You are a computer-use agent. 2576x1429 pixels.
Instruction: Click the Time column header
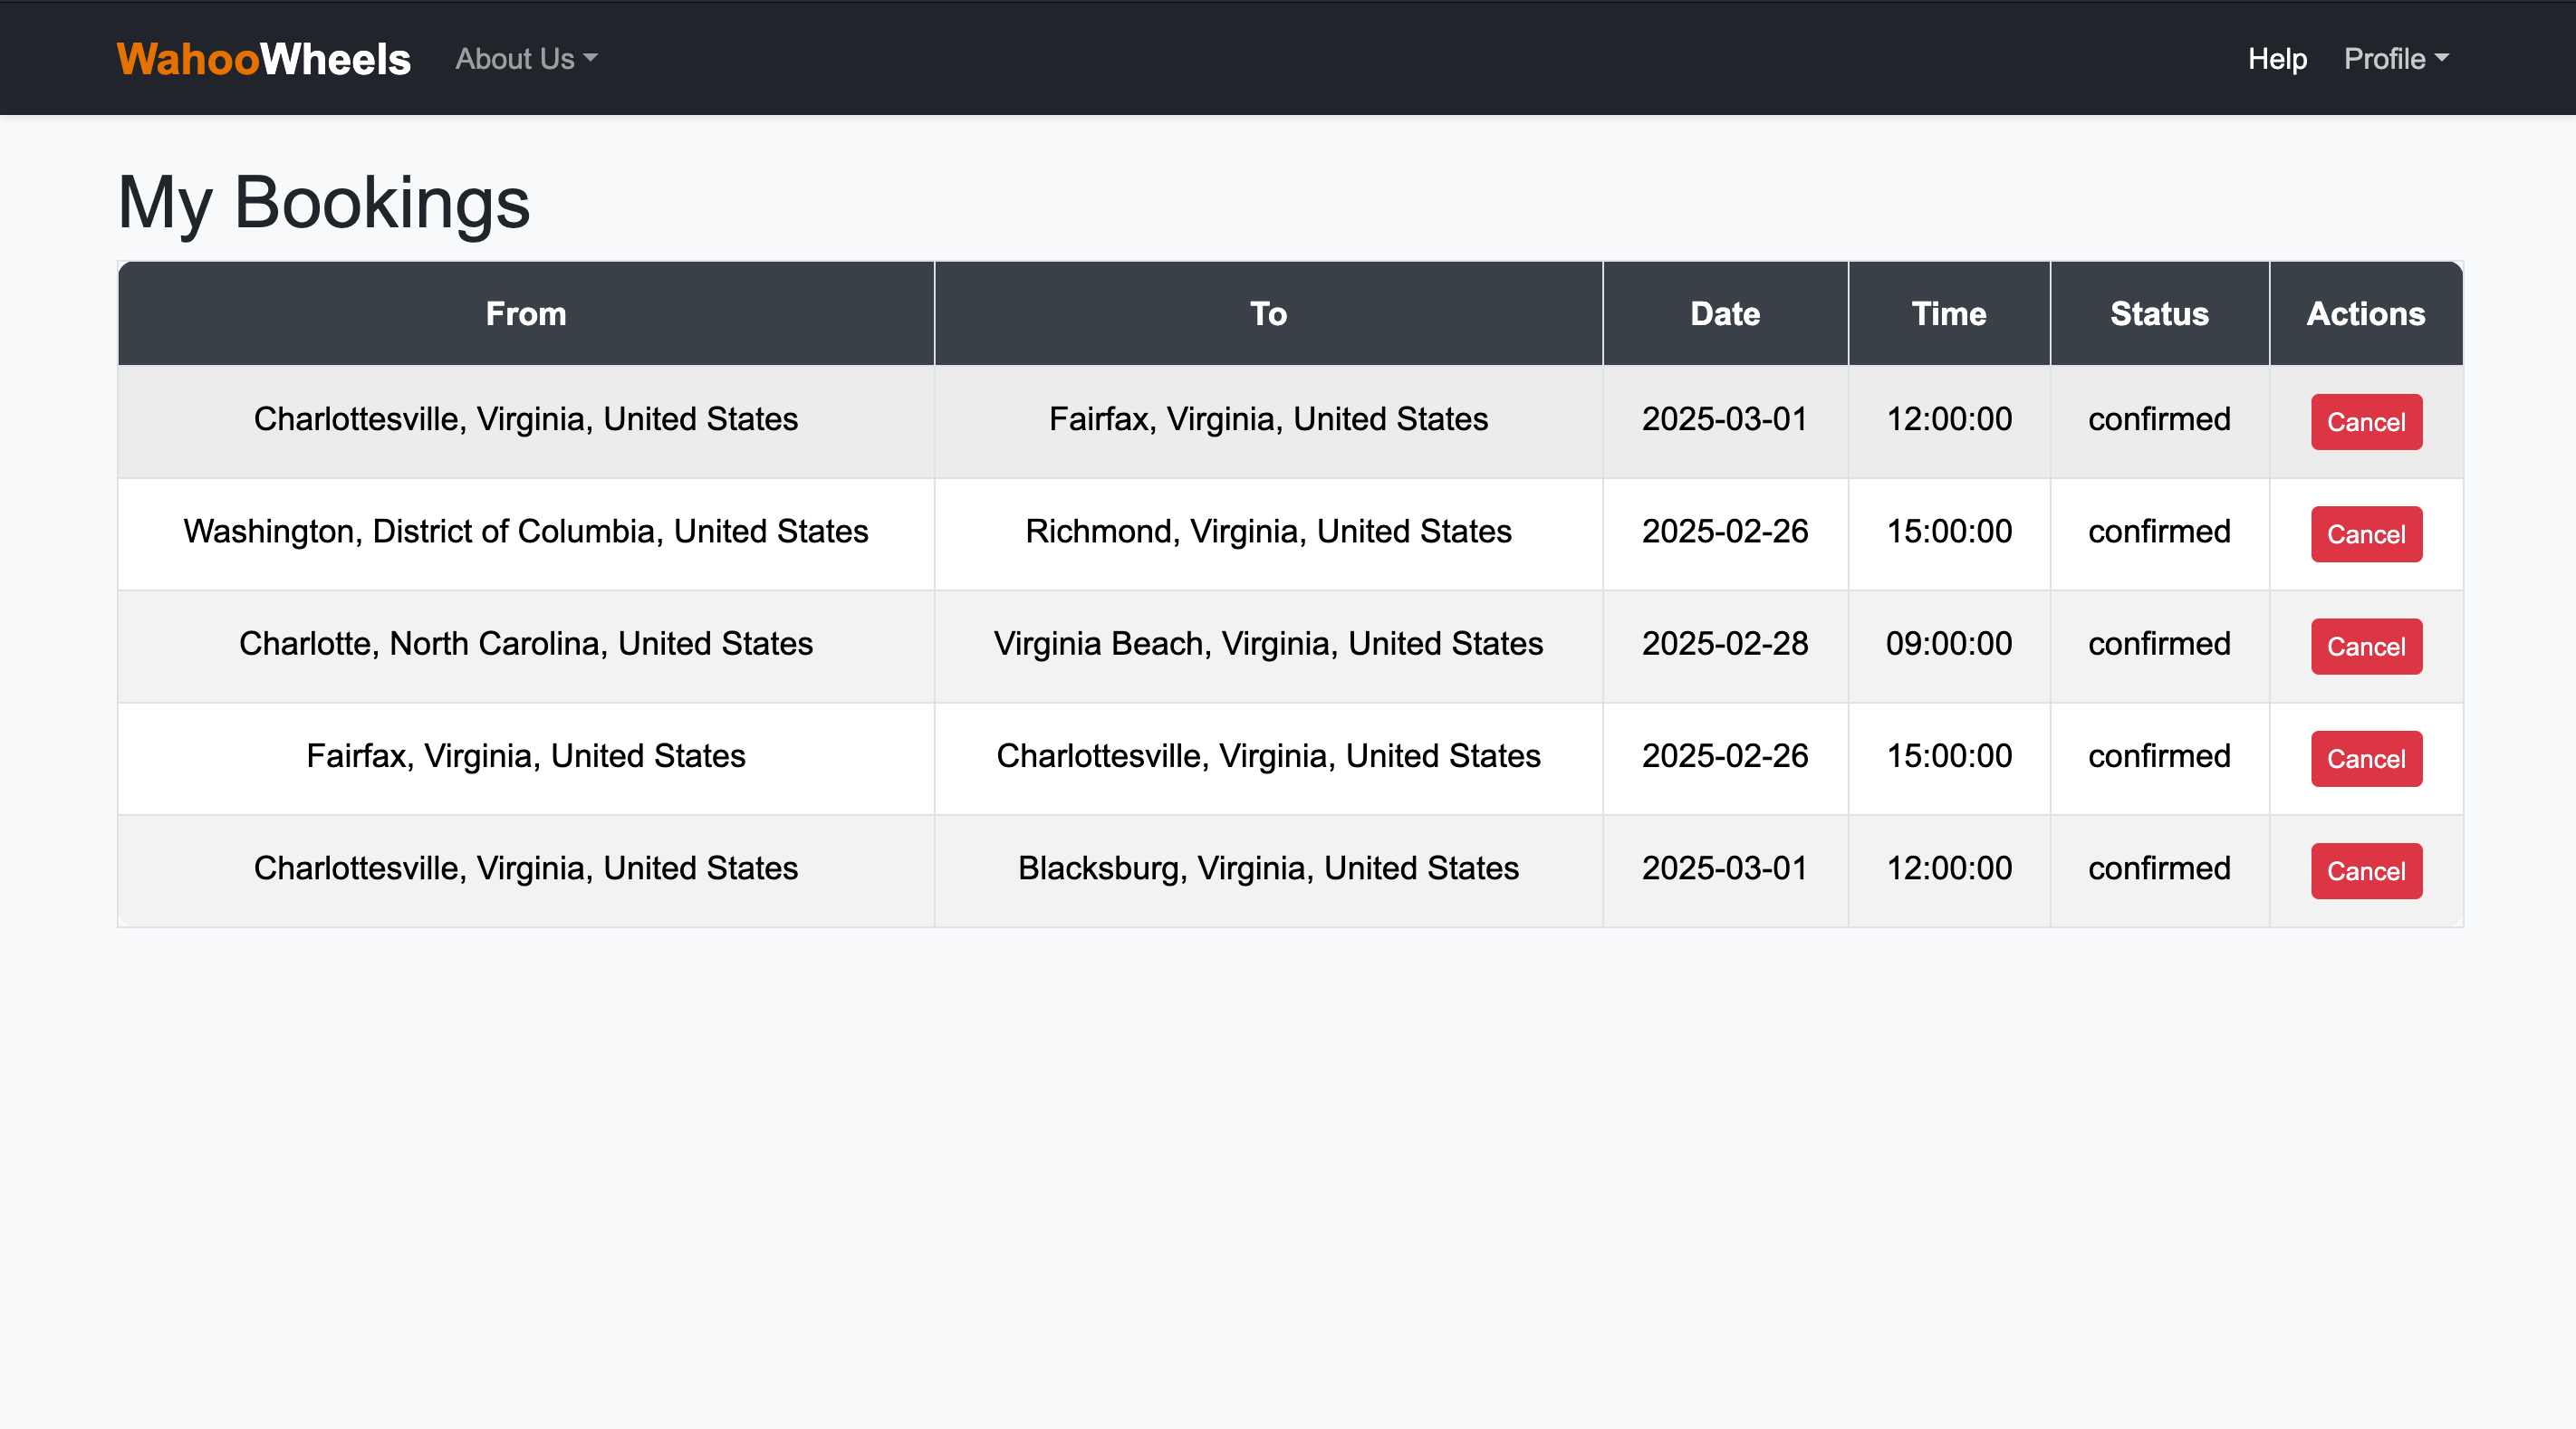(x=1948, y=314)
